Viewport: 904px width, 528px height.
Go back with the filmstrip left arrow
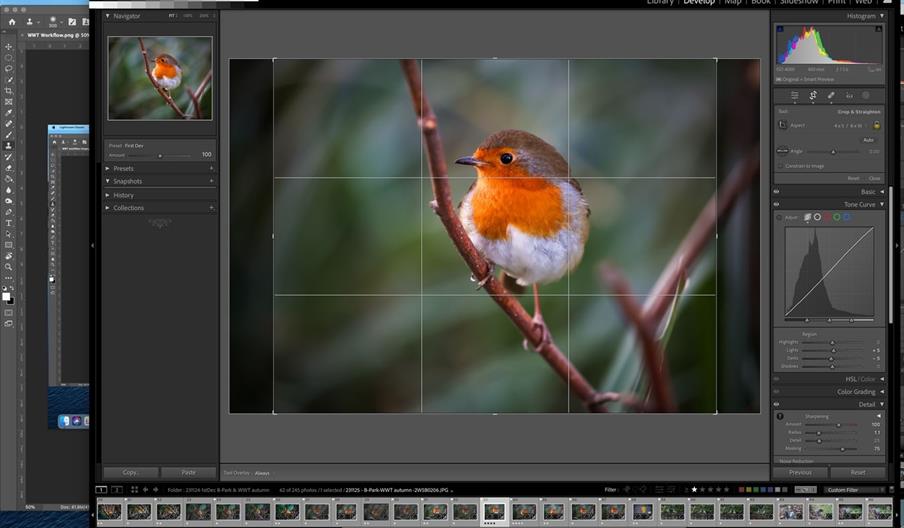click(145, 489)
